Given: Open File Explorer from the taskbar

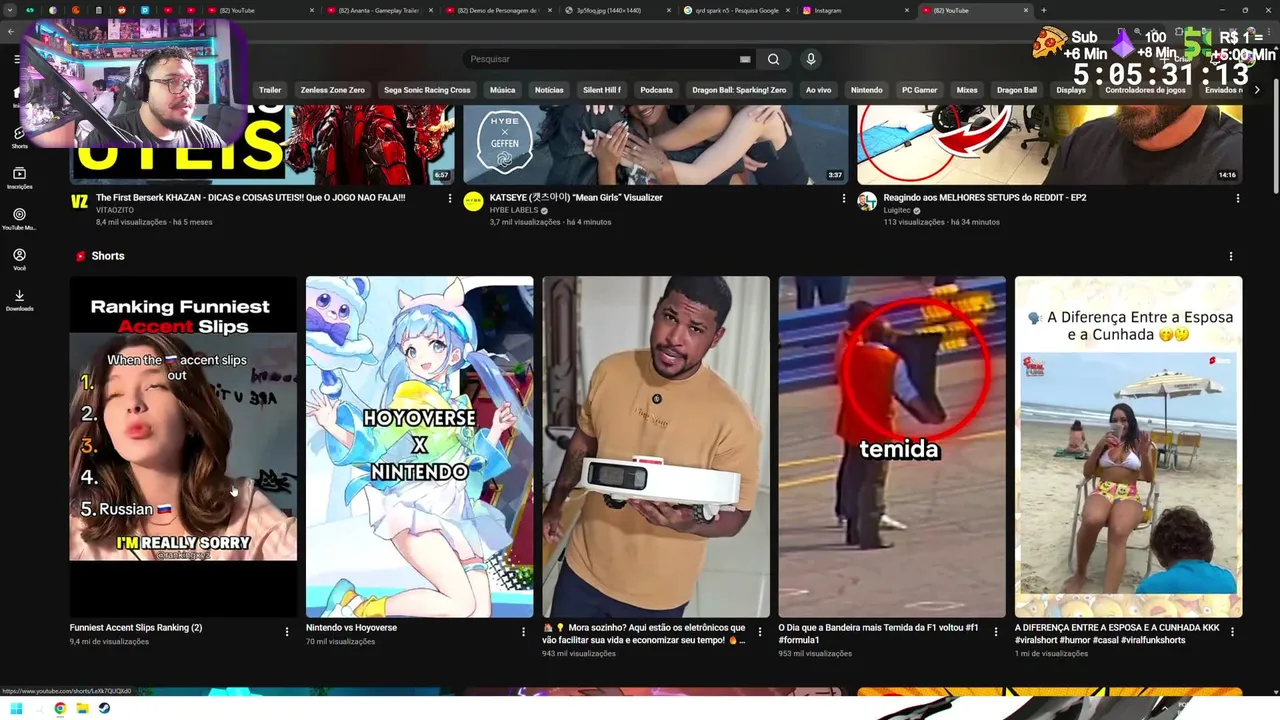Looking at the screenshot, I should 82,708.
